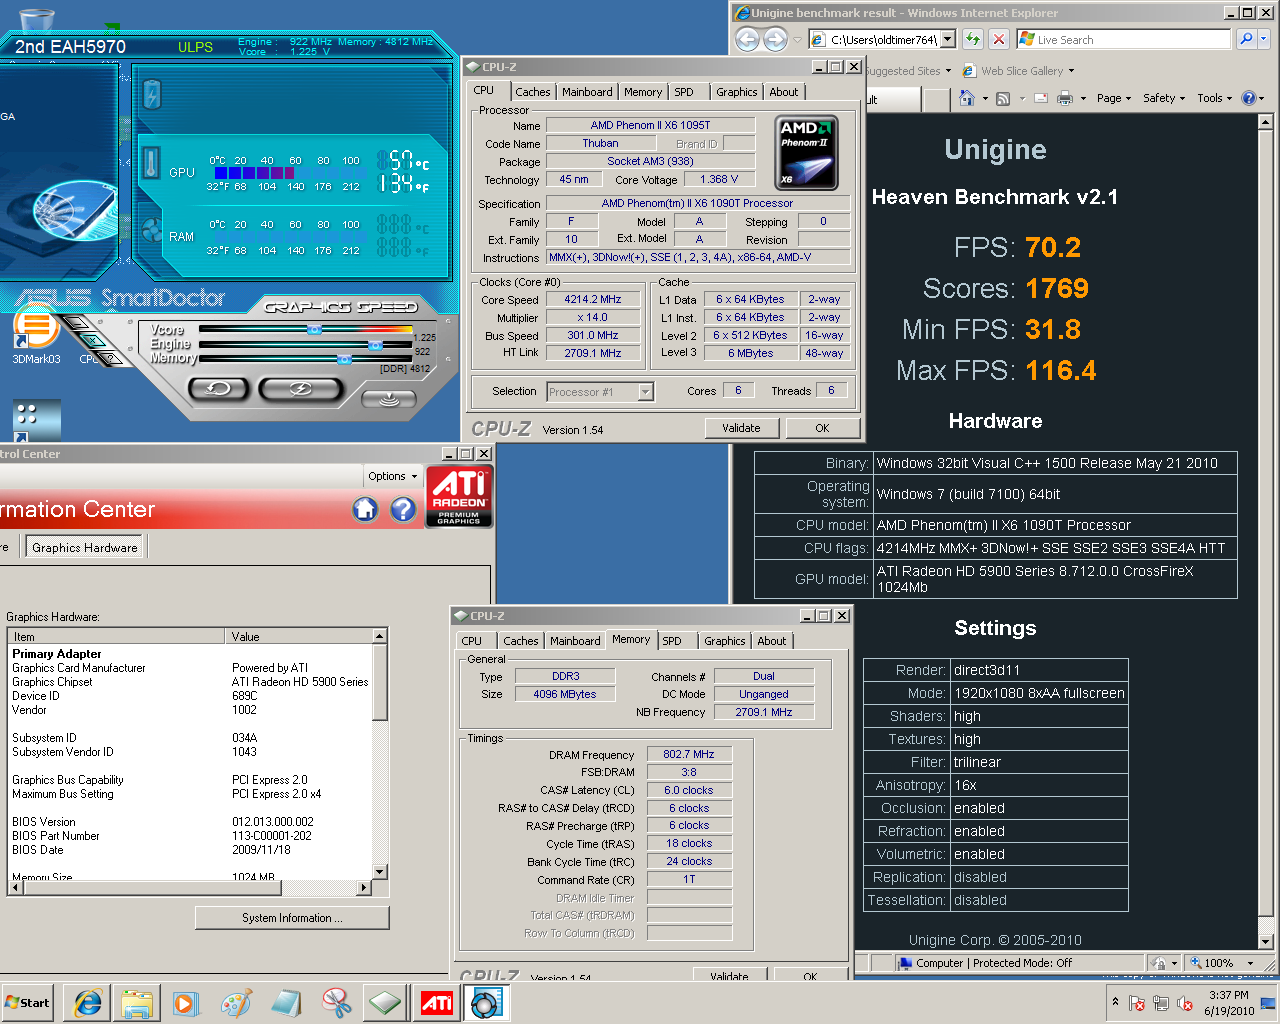1280x1024 pixels.
Task: Click SmartDoctor thermometer icon beside GPU
Action: 151,162
